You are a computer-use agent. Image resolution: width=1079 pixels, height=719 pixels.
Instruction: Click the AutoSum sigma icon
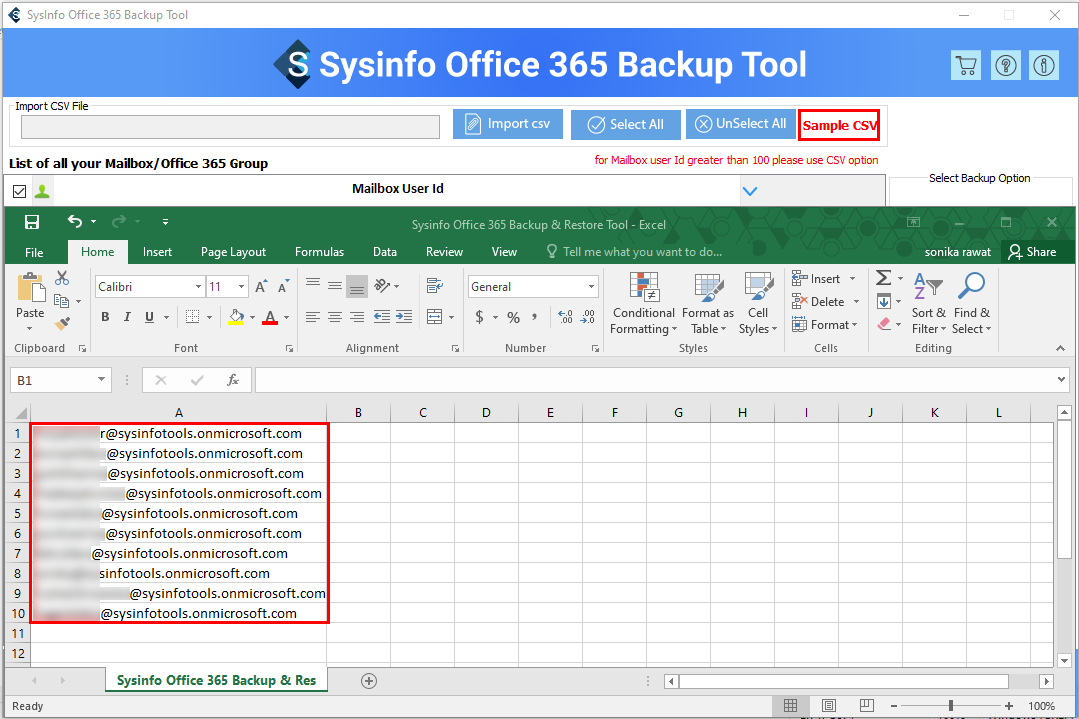pyautogui.click(x=883, y=278)
